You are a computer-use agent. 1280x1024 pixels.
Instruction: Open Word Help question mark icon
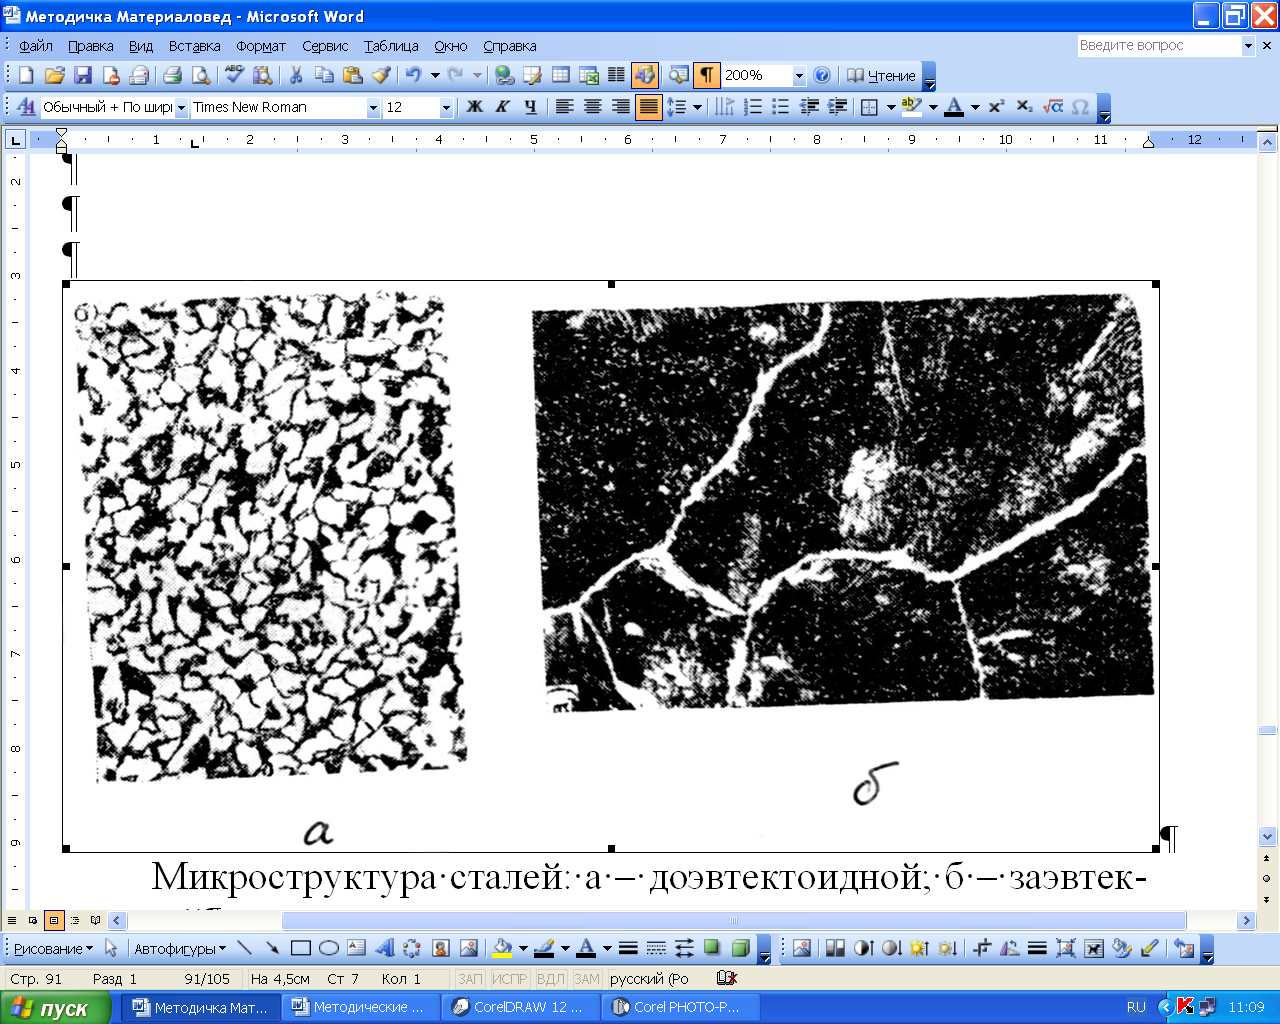pos(822,75)
